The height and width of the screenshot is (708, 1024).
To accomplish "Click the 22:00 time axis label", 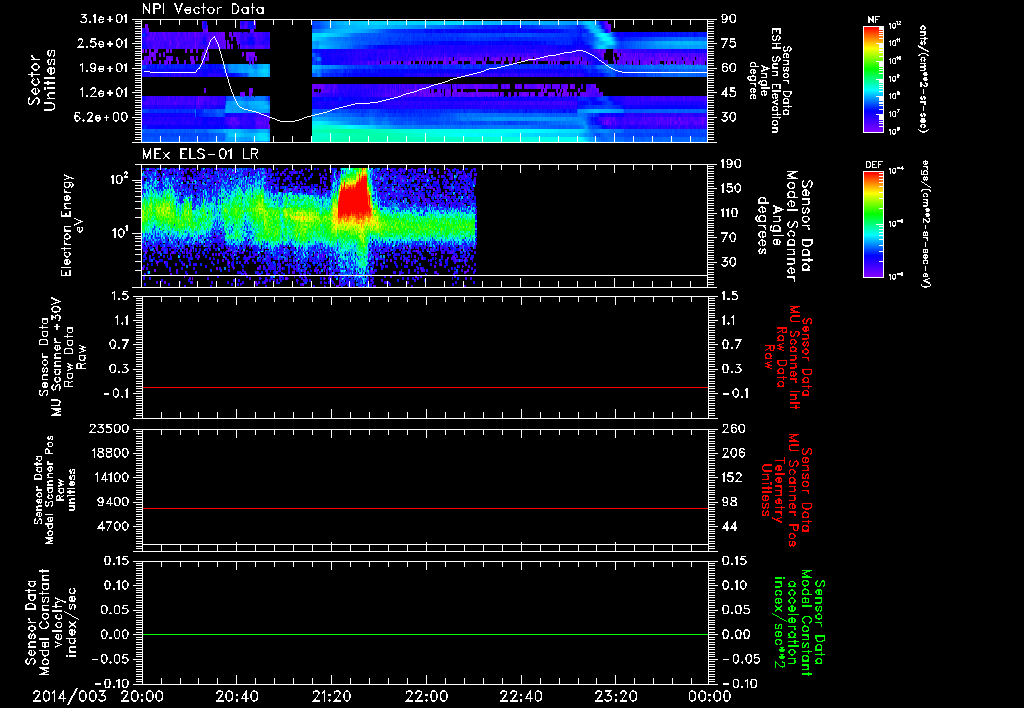I will (426, 696).
